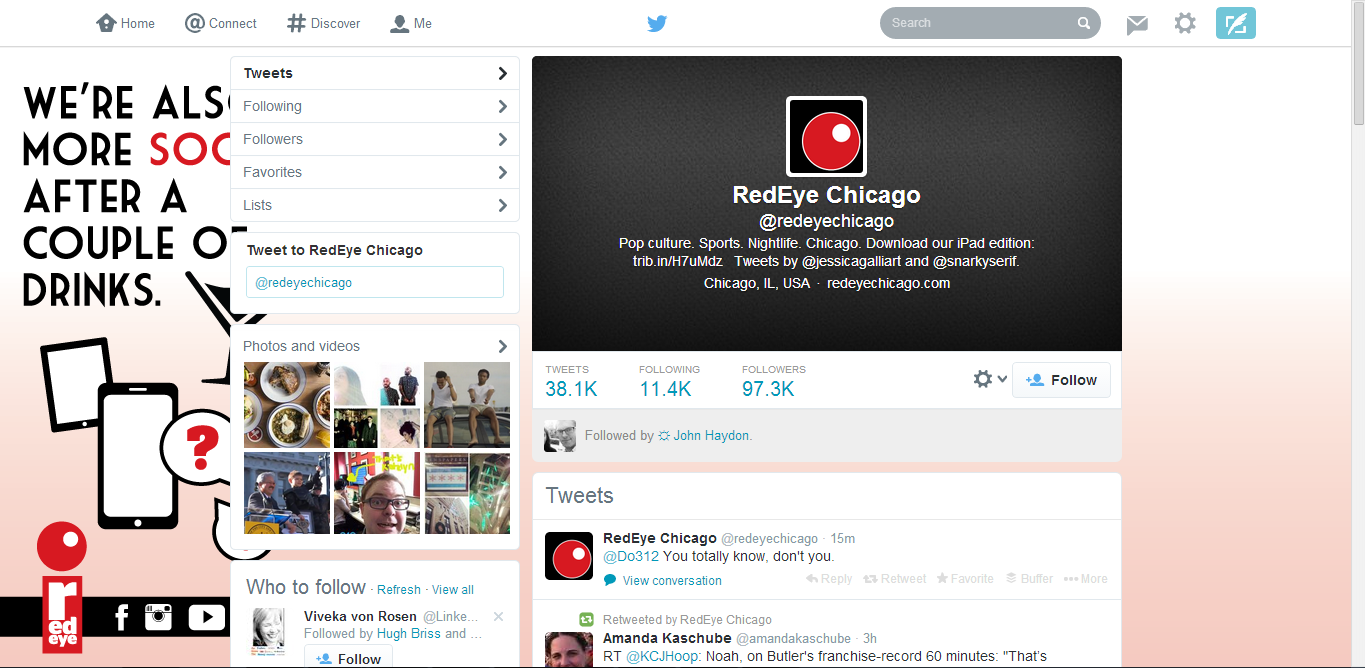Open the podium speaker photo thumbnail

point(287,493)
